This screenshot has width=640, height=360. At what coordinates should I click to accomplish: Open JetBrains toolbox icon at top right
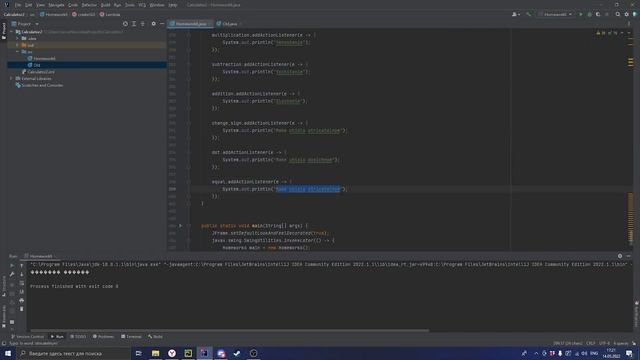tap(635, 14)
